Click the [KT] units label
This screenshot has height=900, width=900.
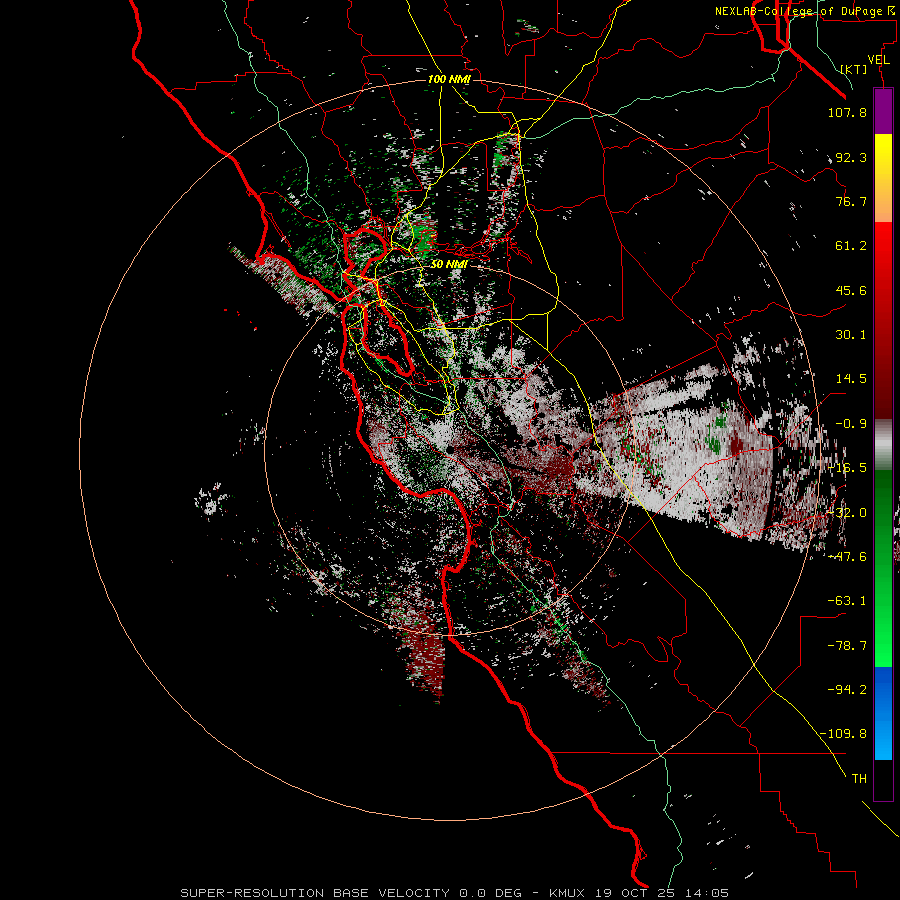854,69
